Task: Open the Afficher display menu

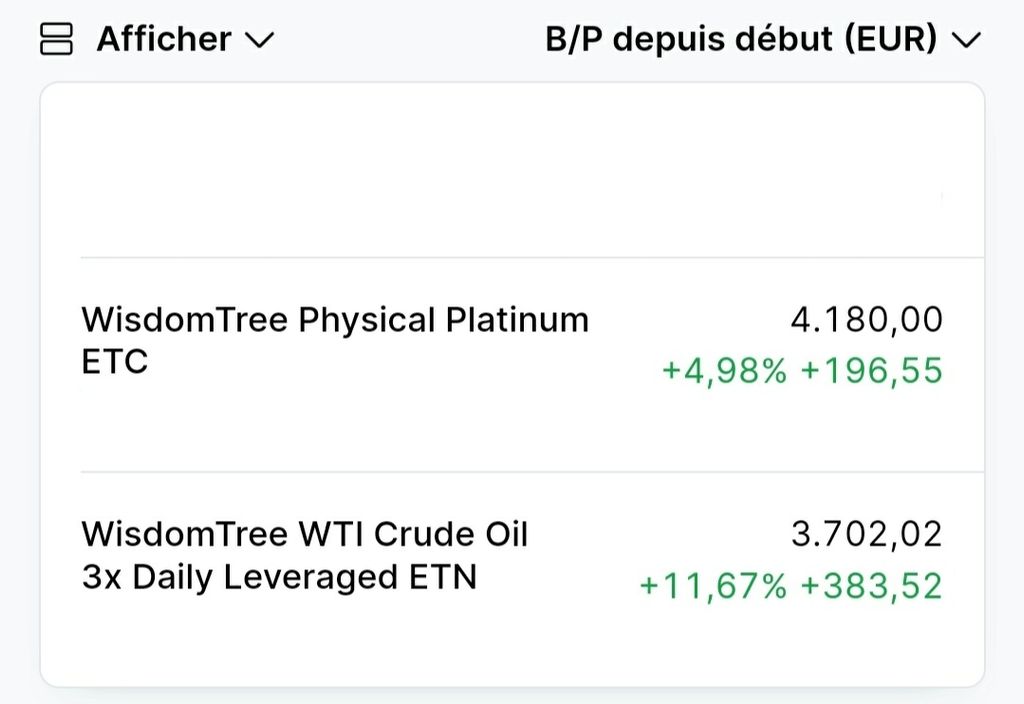Action: [163, 40]
